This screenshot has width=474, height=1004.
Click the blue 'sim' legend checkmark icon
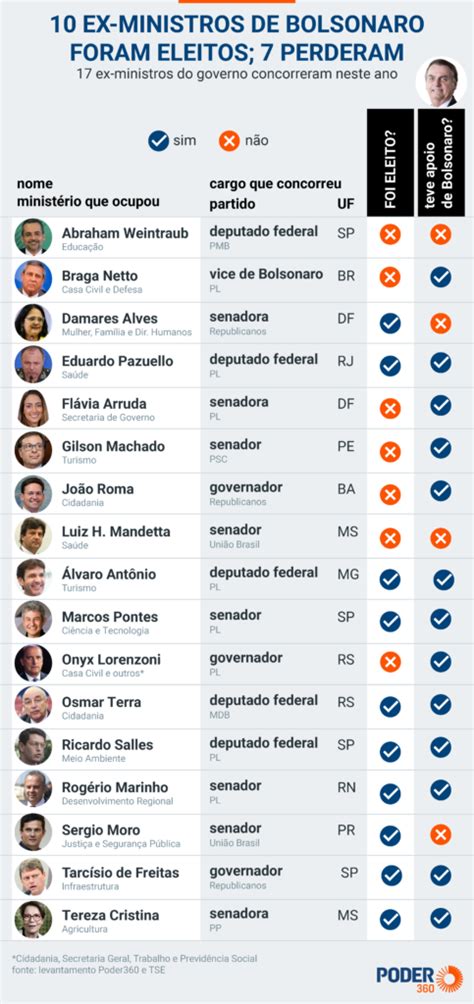[158, 141]
